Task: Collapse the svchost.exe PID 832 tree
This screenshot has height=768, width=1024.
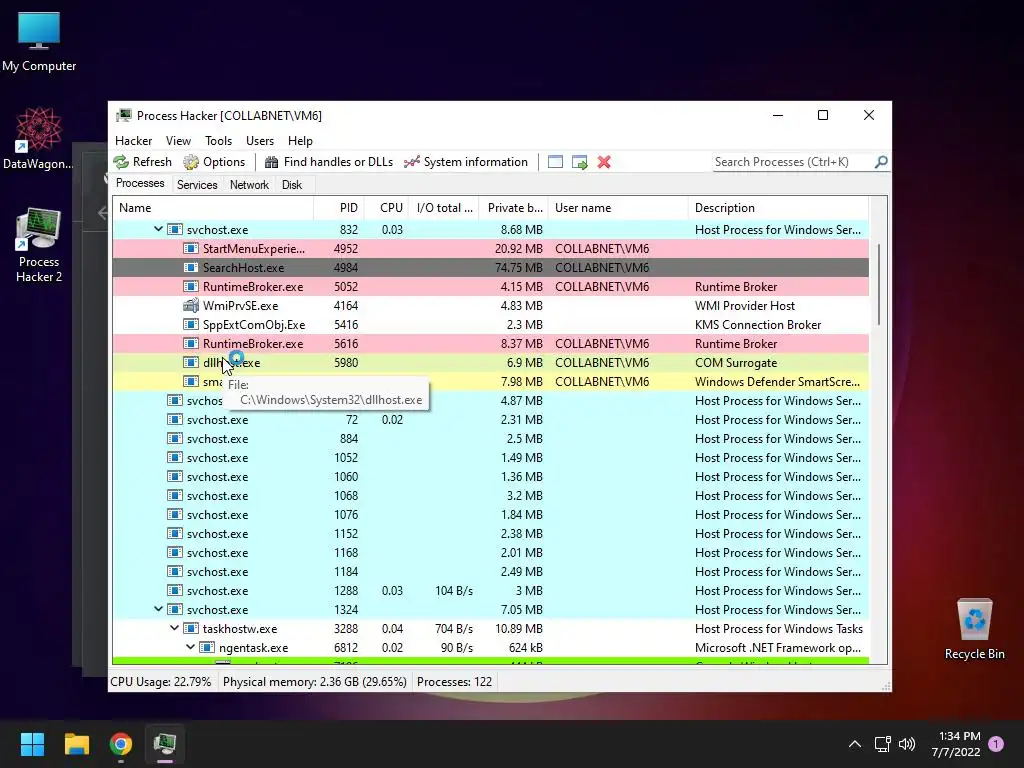Action: coord(158,229)
